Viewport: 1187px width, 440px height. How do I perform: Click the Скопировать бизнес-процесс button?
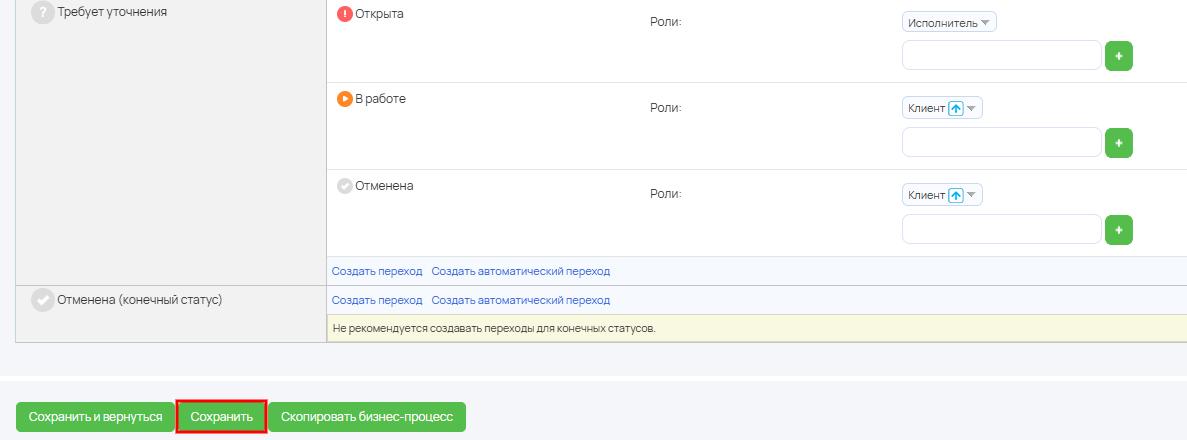[x=367, y=417]
